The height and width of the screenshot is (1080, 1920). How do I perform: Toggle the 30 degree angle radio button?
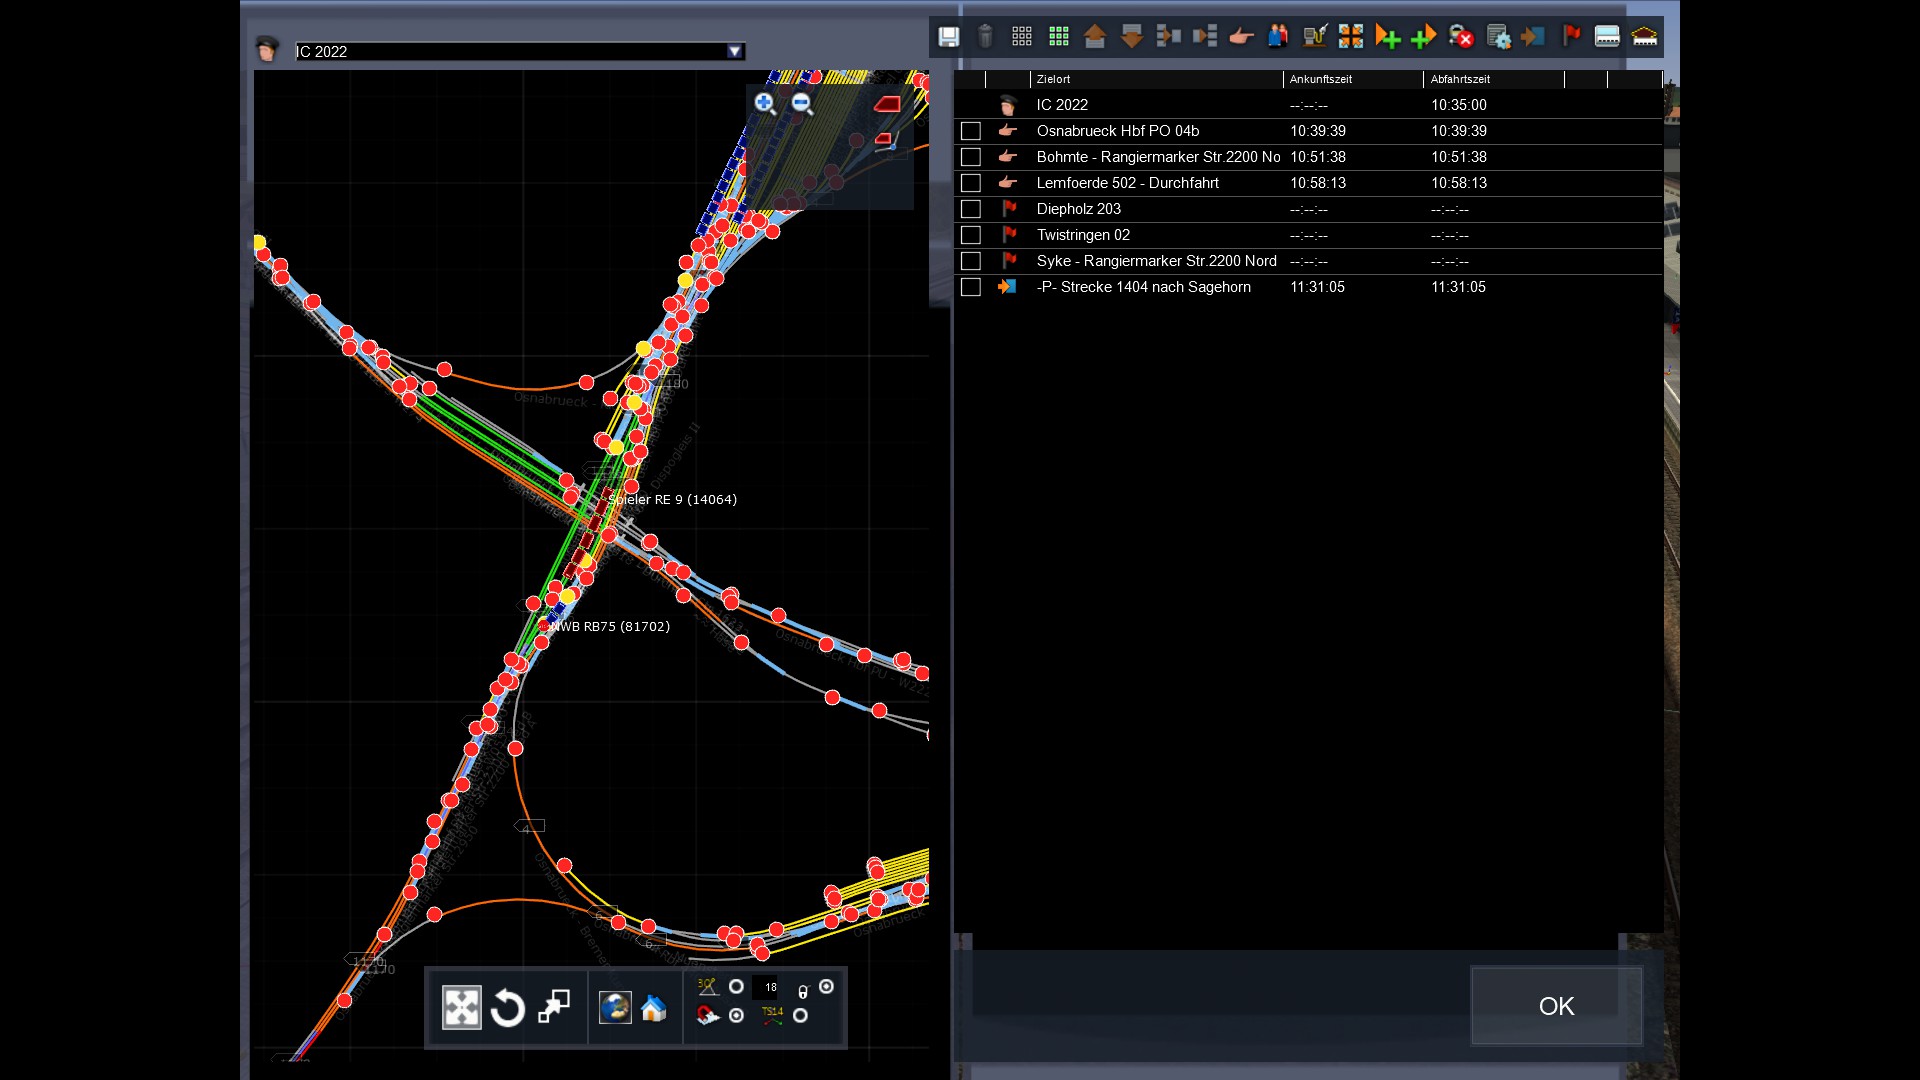coord(736,987)
